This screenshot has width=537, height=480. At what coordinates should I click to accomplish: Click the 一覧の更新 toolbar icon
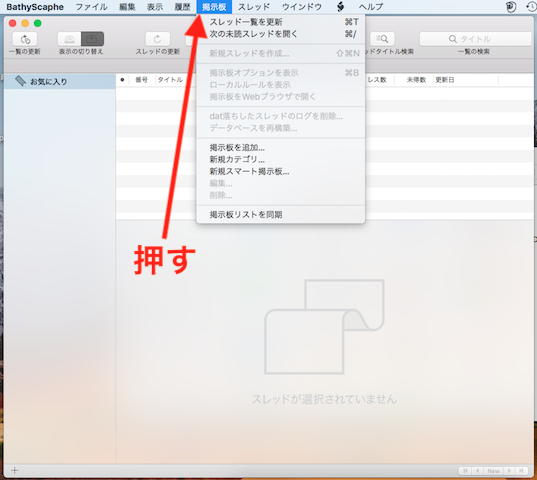tap(25, 39)
